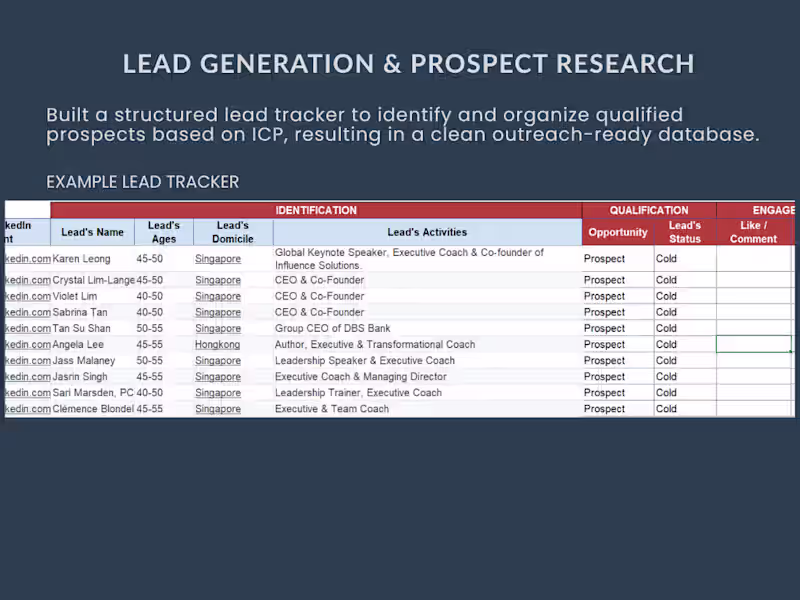
Task: Click the Group CEO of DBS Bank cell
Action: tap(427, 328)
